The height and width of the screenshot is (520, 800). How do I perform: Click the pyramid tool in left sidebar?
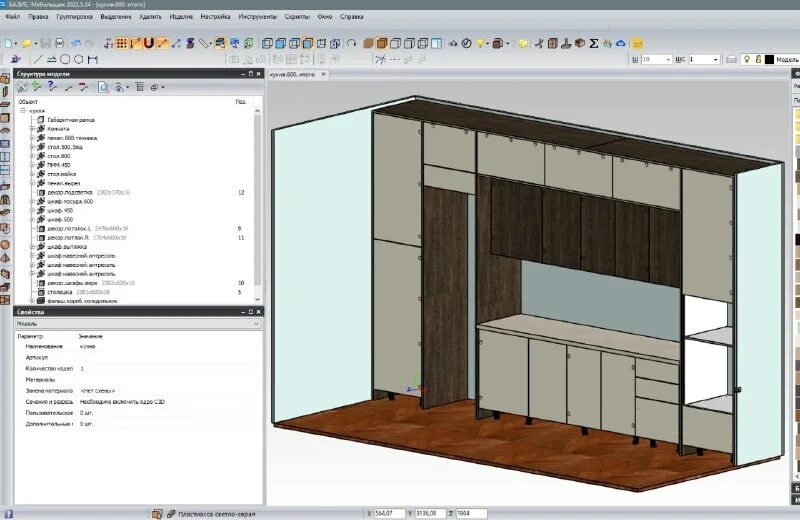[x=5, y=258]
